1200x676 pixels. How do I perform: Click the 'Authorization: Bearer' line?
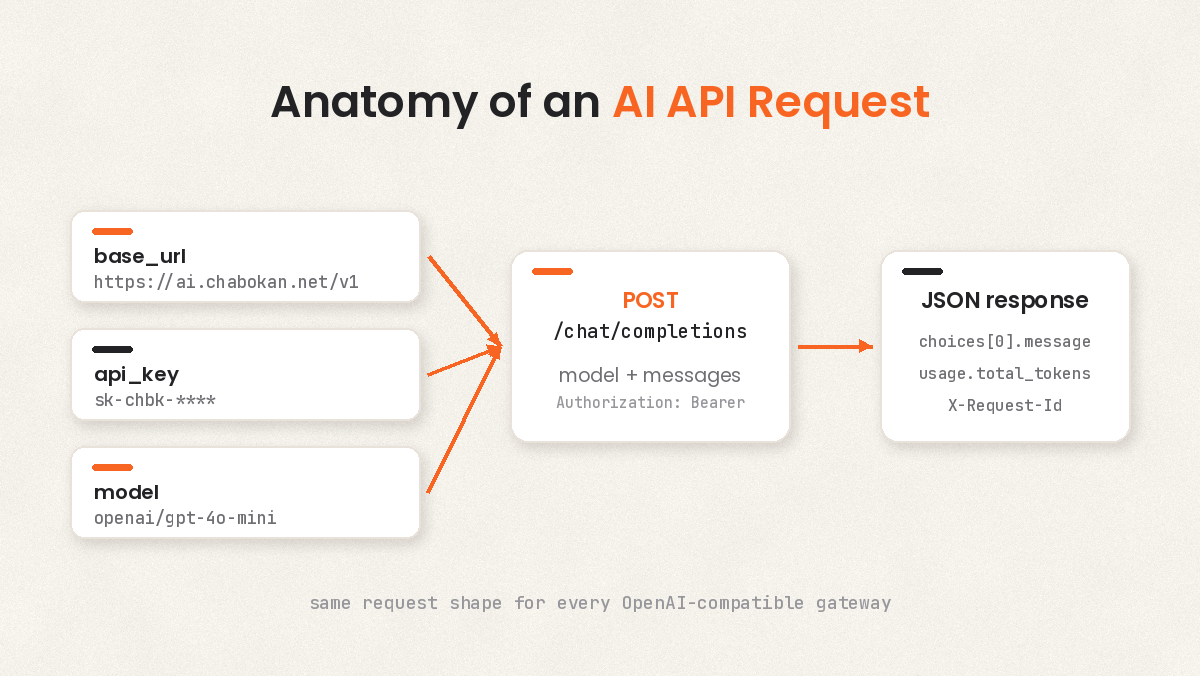[650, 403]
